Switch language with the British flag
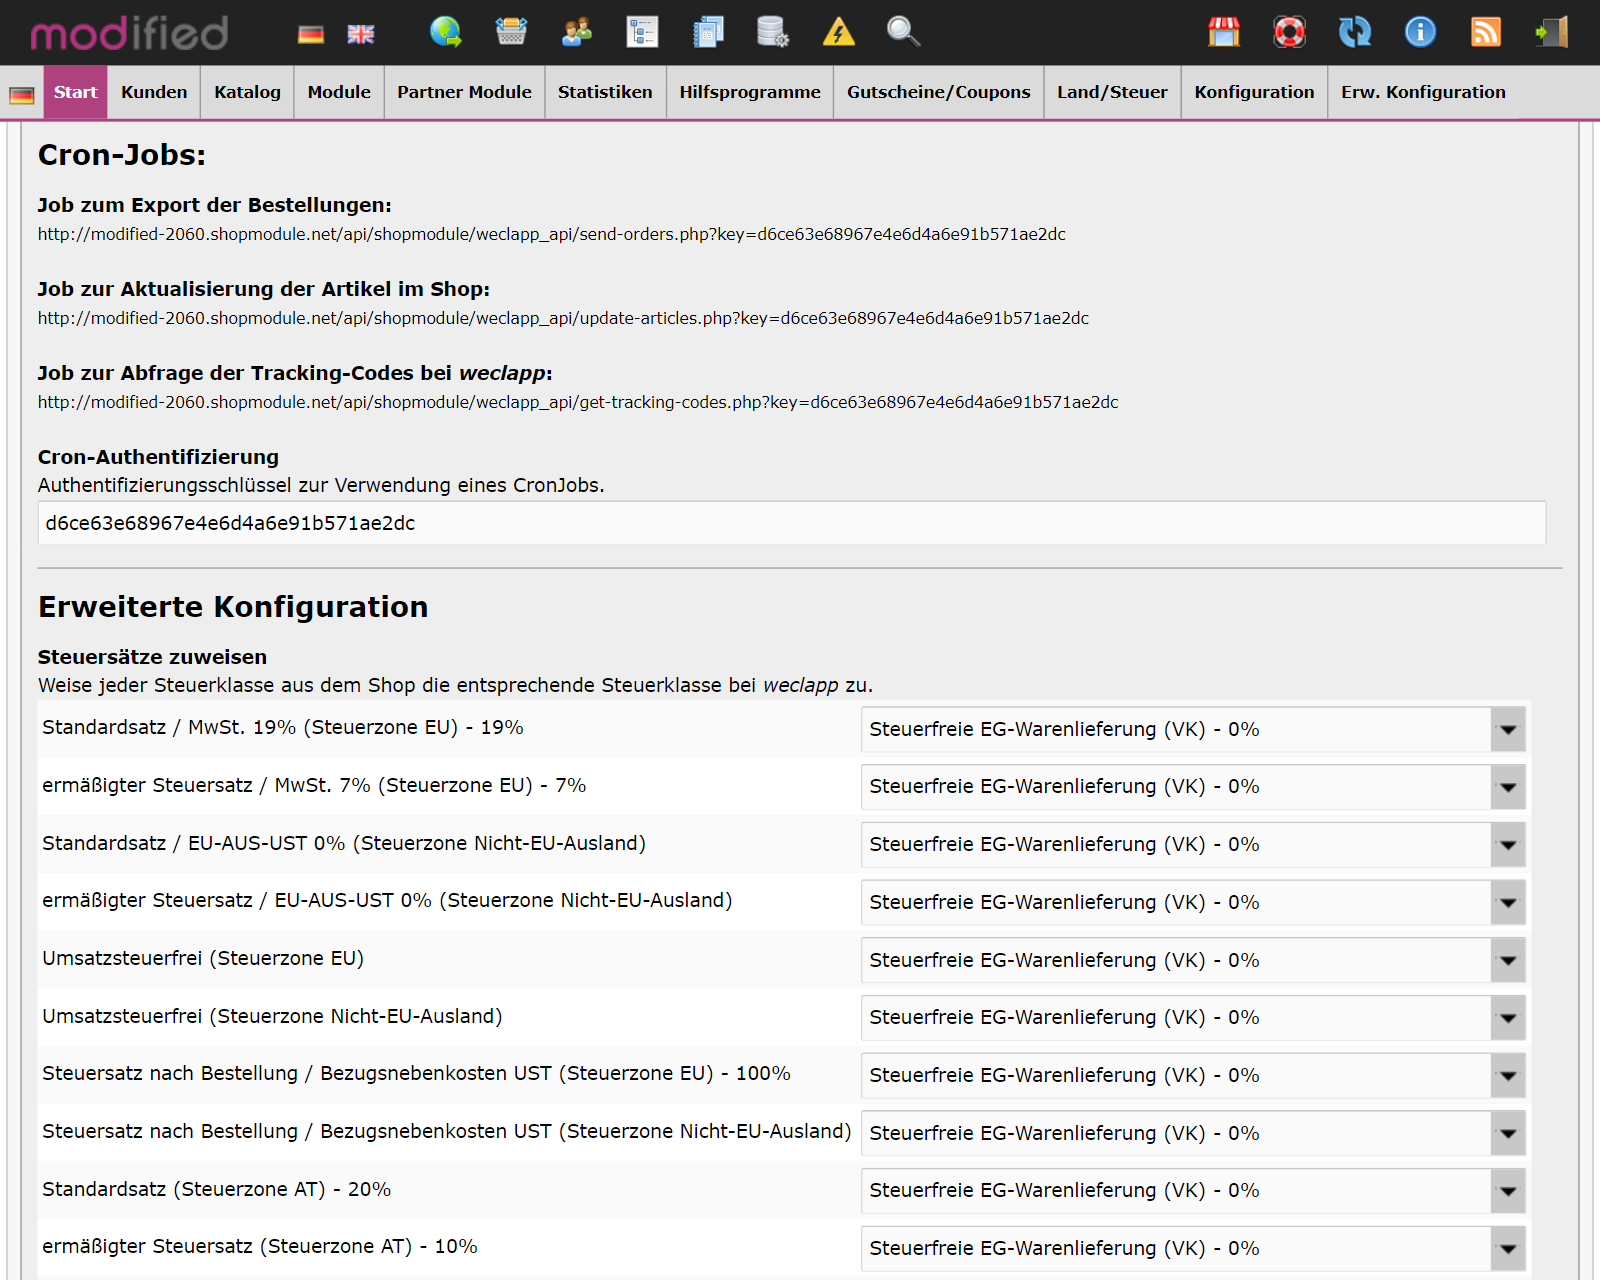 tap(360, 32)
